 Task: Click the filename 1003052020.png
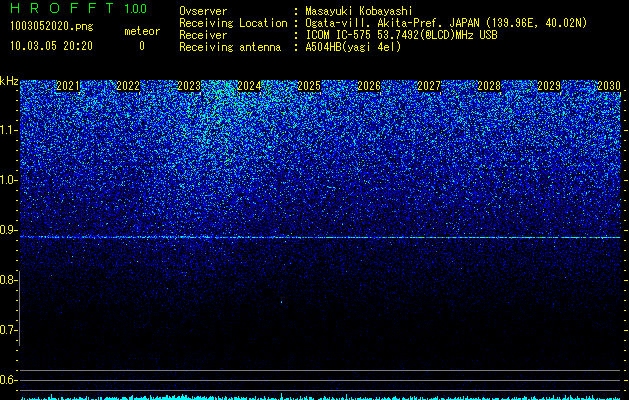point(52,27)
